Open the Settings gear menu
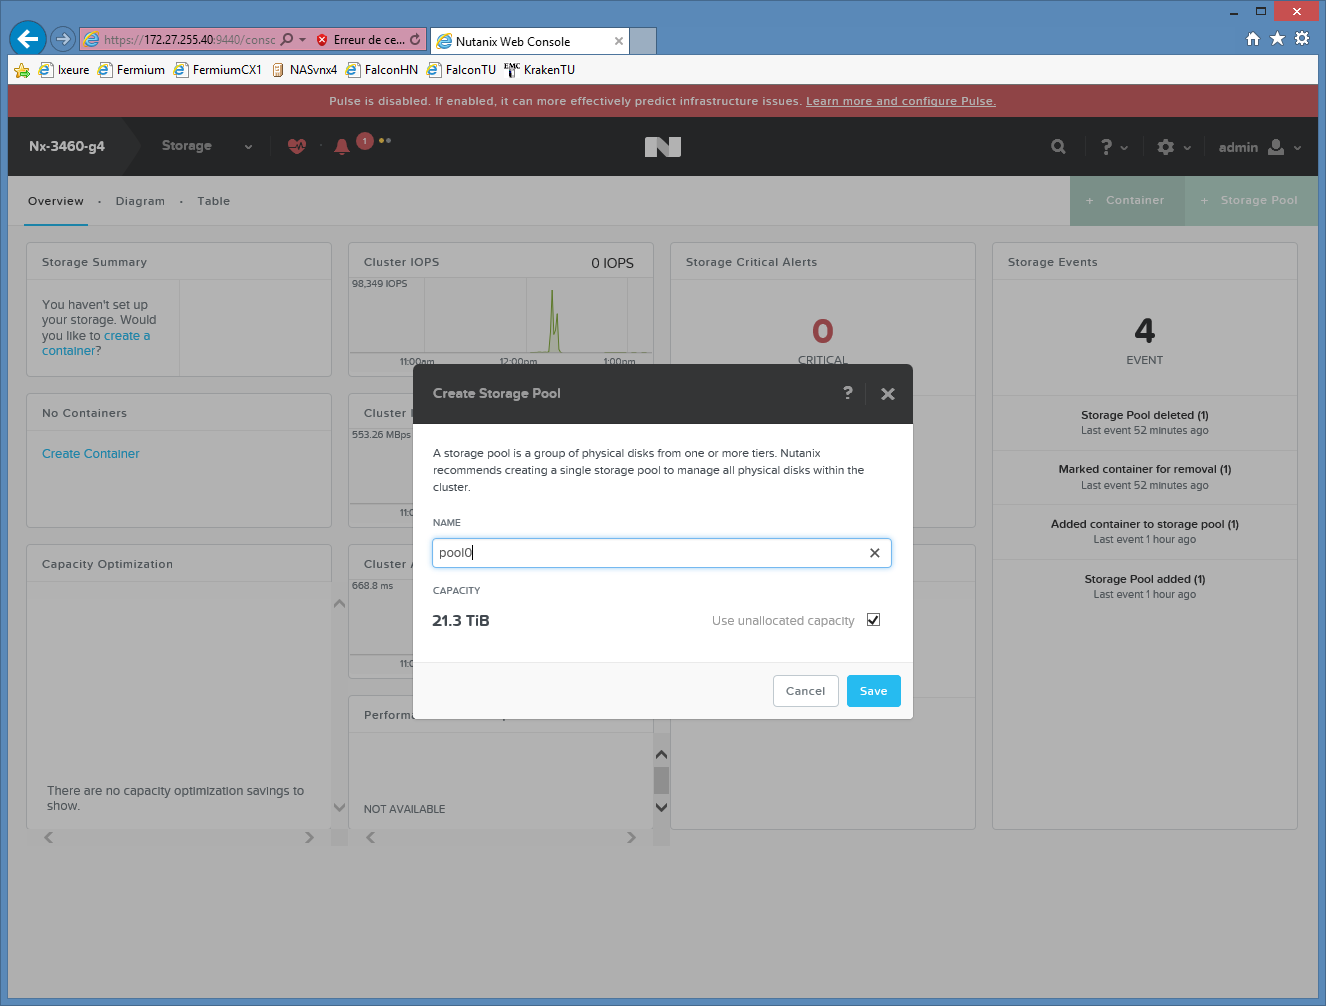Image resolution: width=1326 pixels, height=1006 pixels. click(1174, 147)
